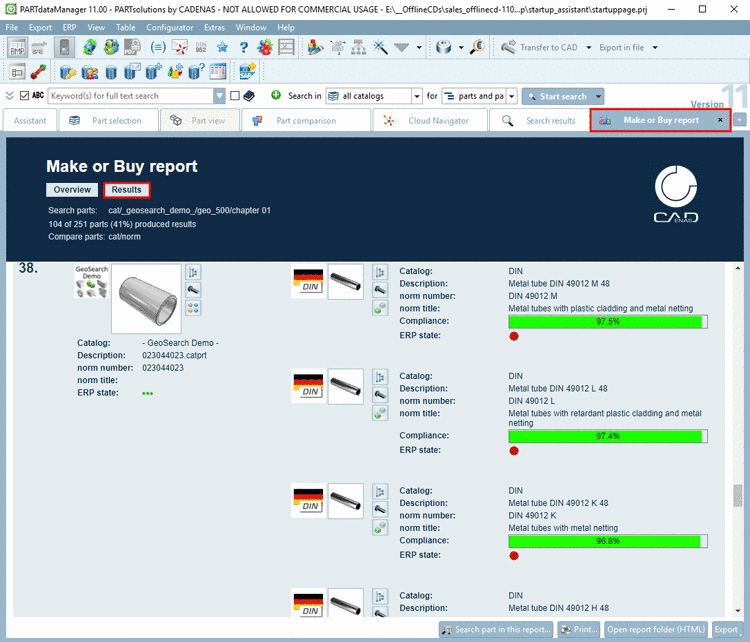This screenshot has width=750, height=642.
Task: Click the report vertical scrollbar thumb
Action: pos(738,495)
